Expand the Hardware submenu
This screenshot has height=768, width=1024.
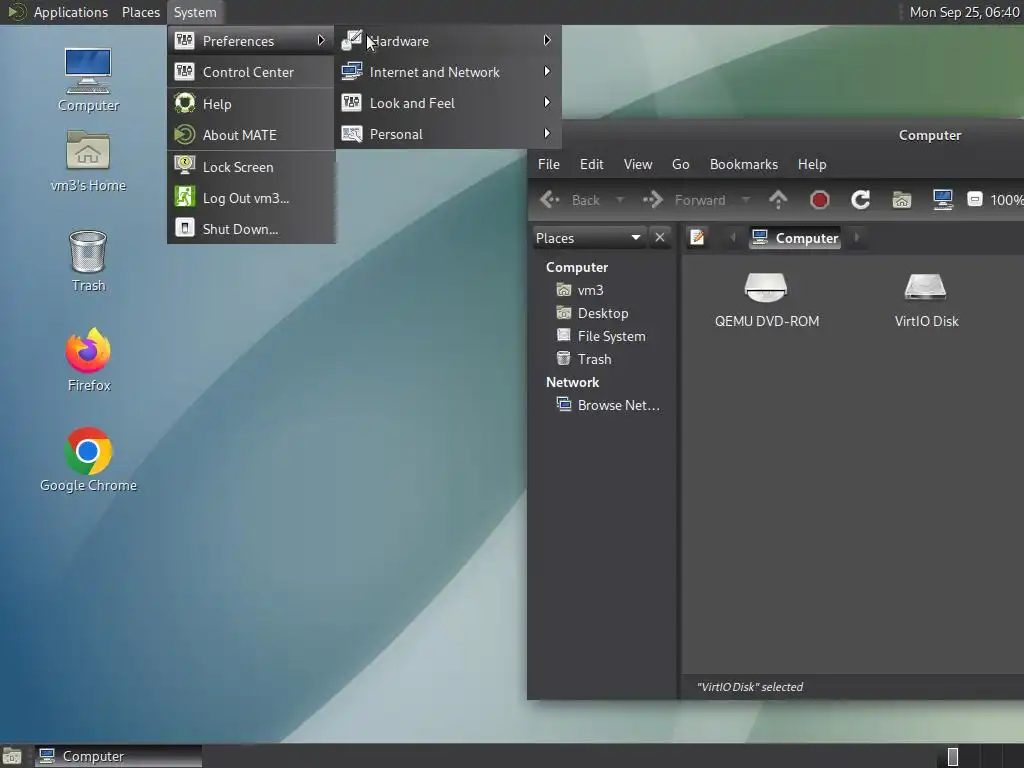click(x=447, y=40)
